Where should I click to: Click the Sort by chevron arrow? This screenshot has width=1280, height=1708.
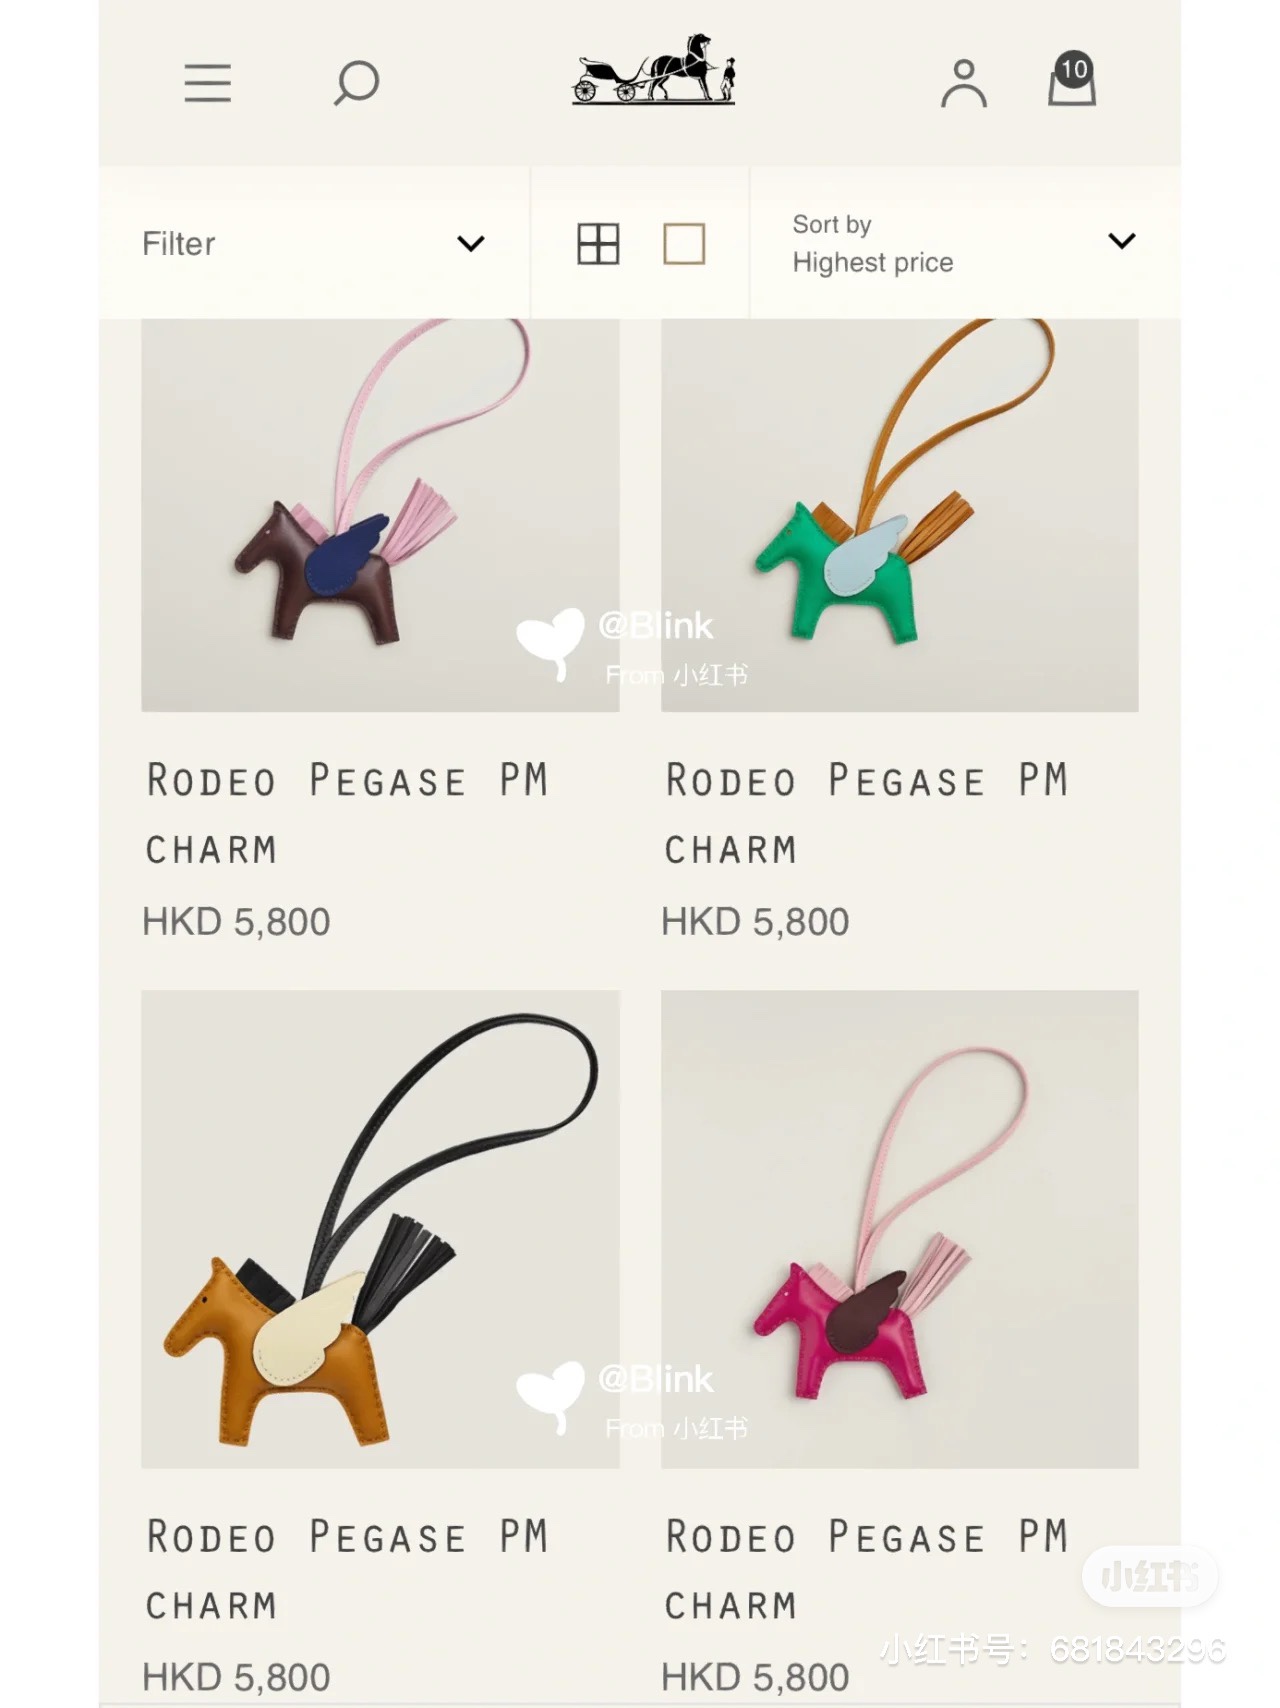[1122, 241]
